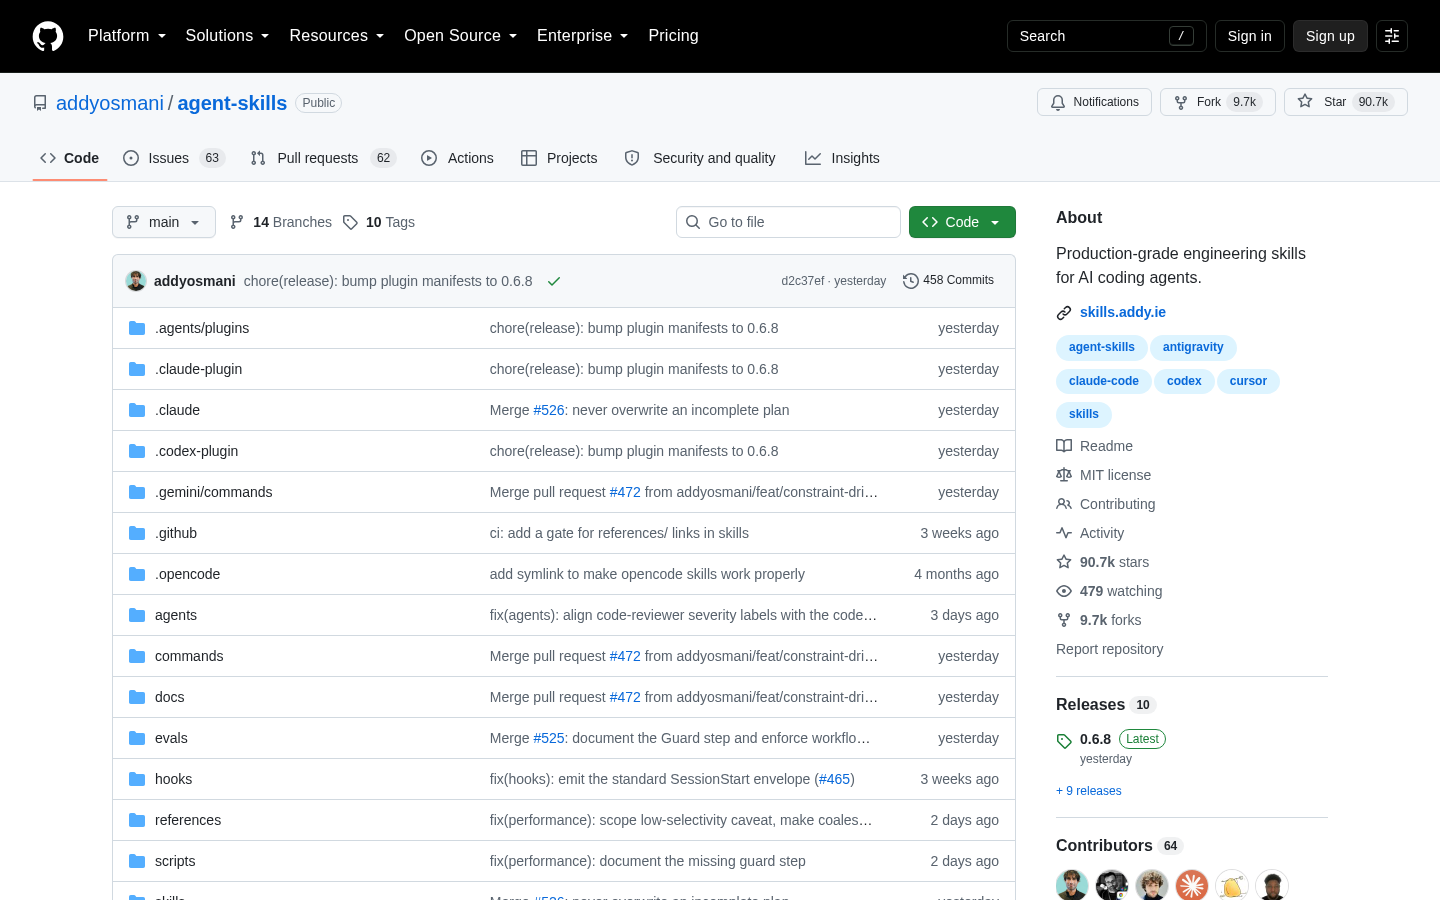Screen dimensions: 1440x900
Task: Select the Code tab
Action: click(x=70, y=158)
